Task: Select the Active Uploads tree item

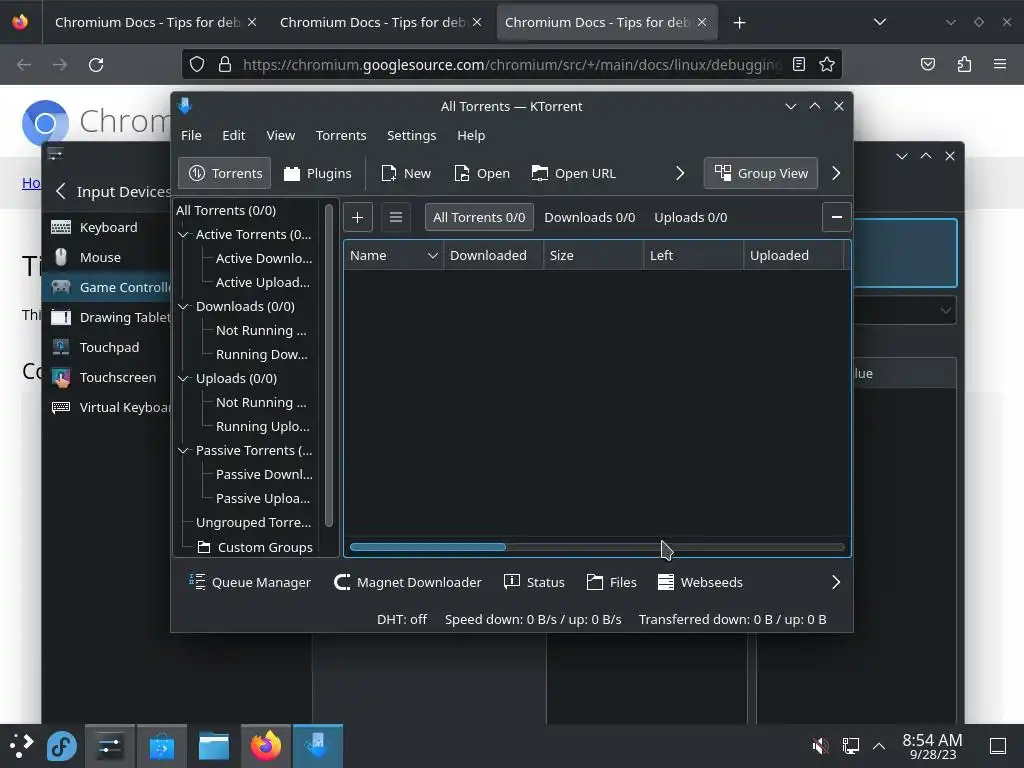Action: click(263, 283)
